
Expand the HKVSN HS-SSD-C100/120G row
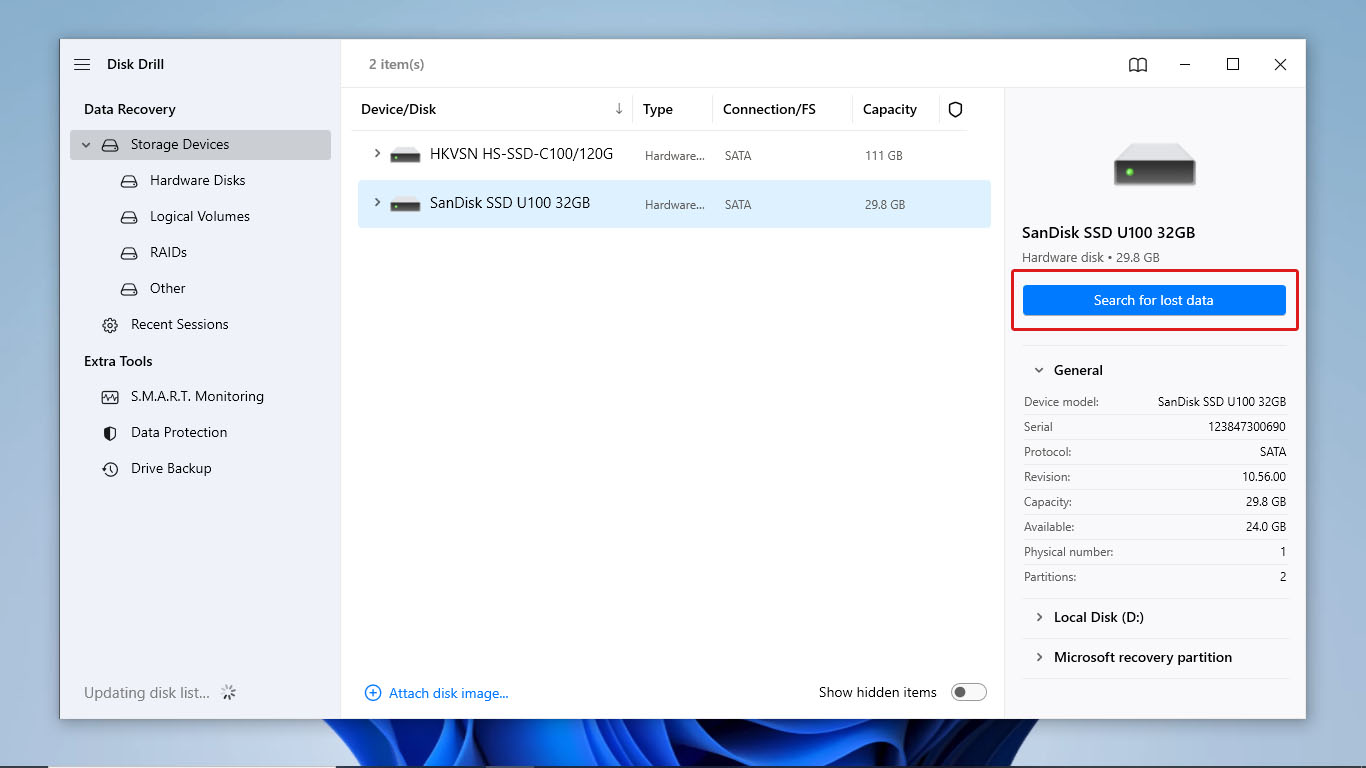[377, 154]
